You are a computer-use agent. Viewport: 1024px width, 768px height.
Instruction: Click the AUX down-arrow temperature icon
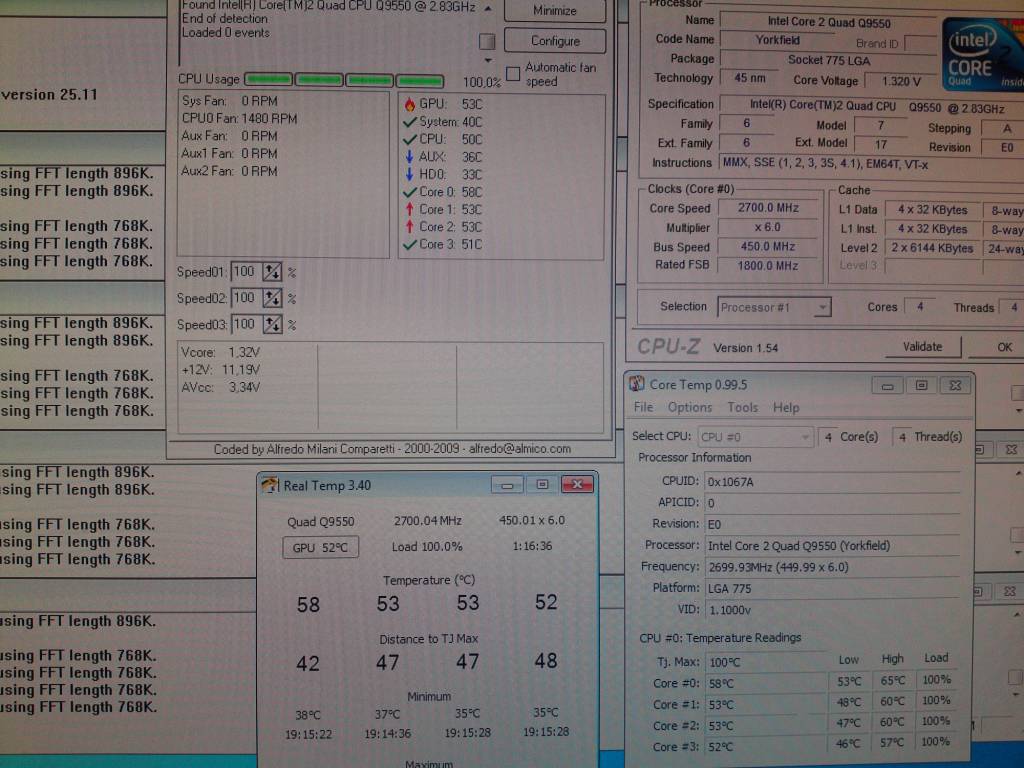pyautogui.click(x=409, y=157)
